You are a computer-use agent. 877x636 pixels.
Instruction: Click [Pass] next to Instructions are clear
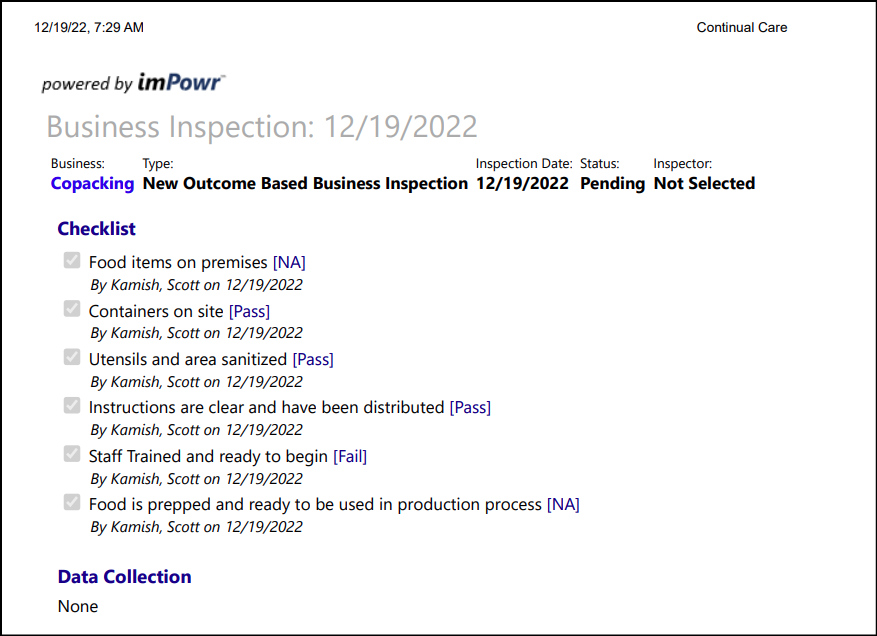(470, 407)
